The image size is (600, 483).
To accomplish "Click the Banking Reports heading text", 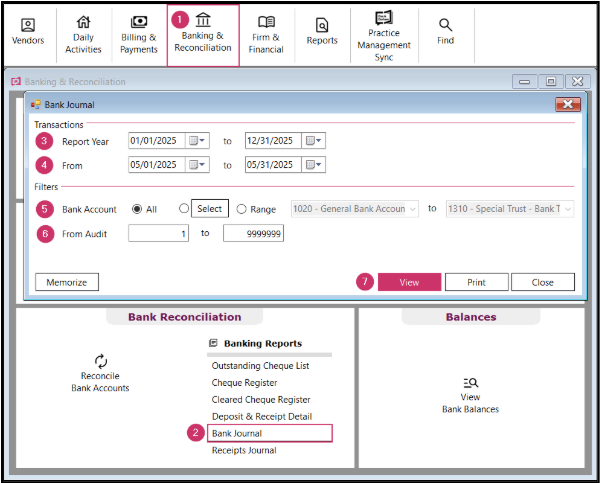I will pos(263,343).
